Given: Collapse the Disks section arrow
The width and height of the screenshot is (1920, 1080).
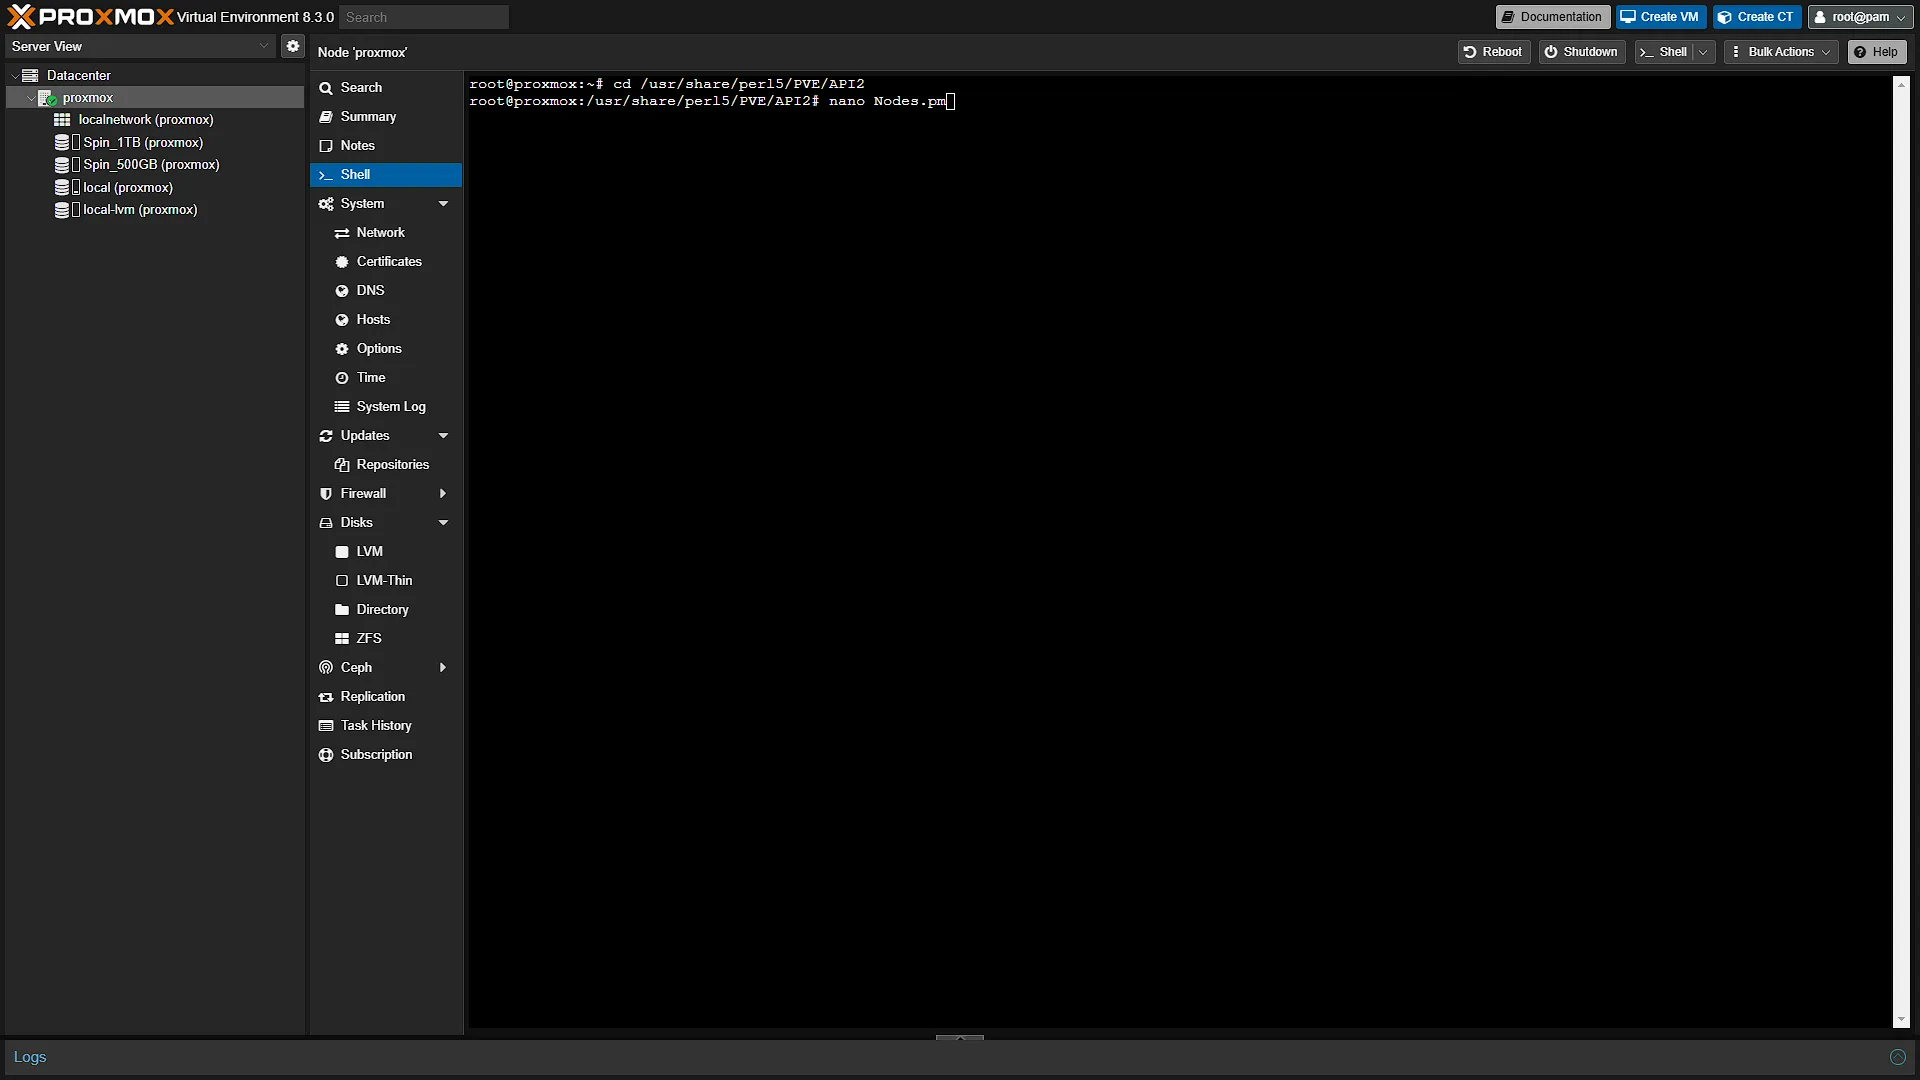Looking at the screenshot, I should point(443,523).
